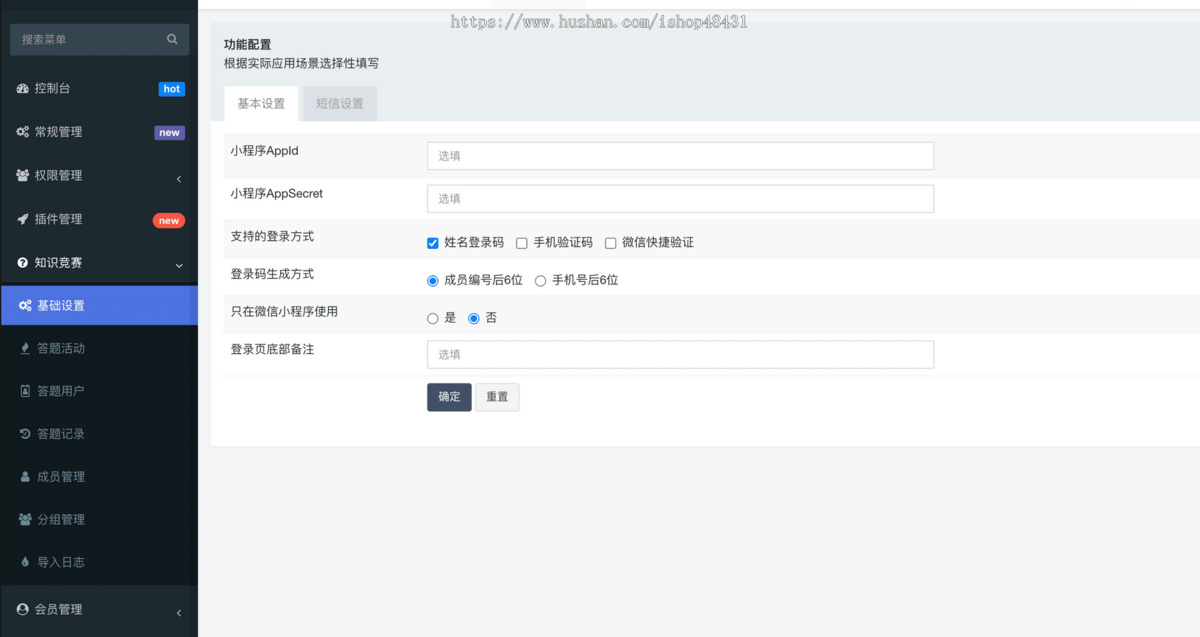Viewport: 1200px width, 637px height.
Task: Click the 根据实际应用场景选择性填写 description
Action: pos(301,63)
